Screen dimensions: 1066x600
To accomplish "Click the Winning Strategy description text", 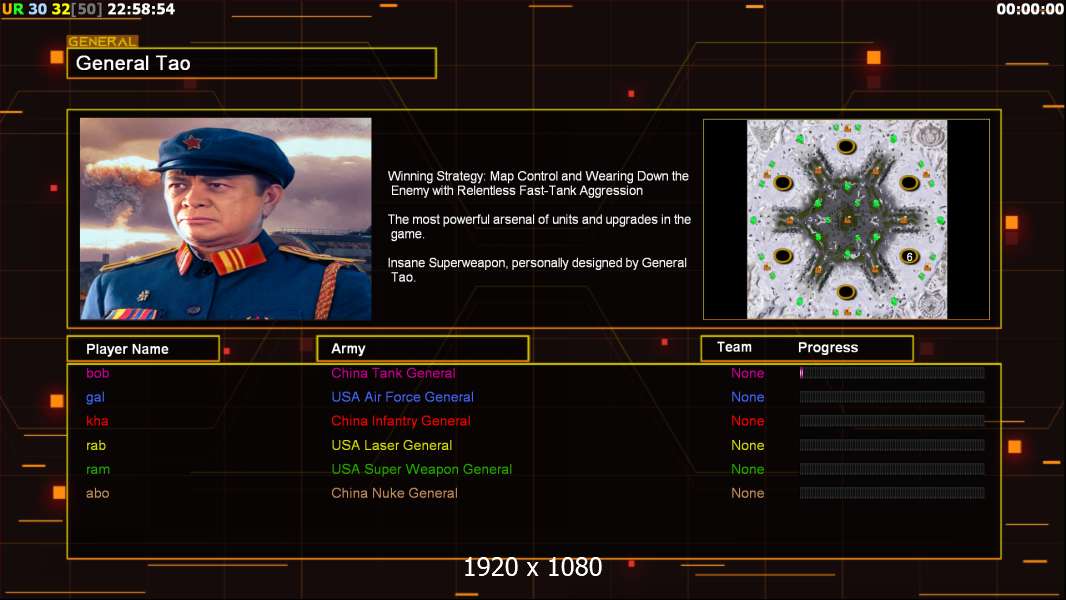I will (x=538, y=183).
